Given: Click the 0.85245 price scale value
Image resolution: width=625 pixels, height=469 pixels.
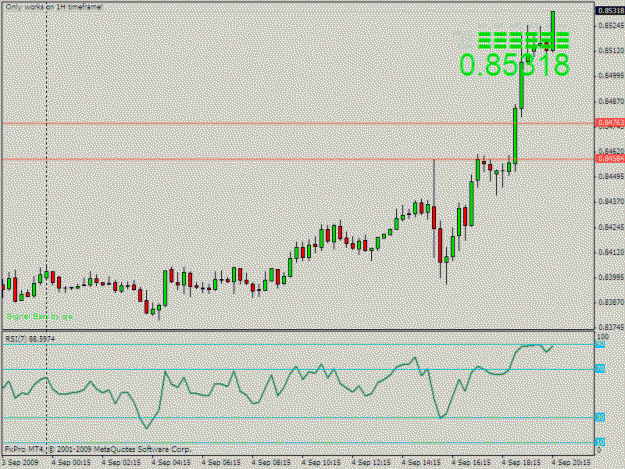Looking at the screenshot, I should (x=611, y=26).
